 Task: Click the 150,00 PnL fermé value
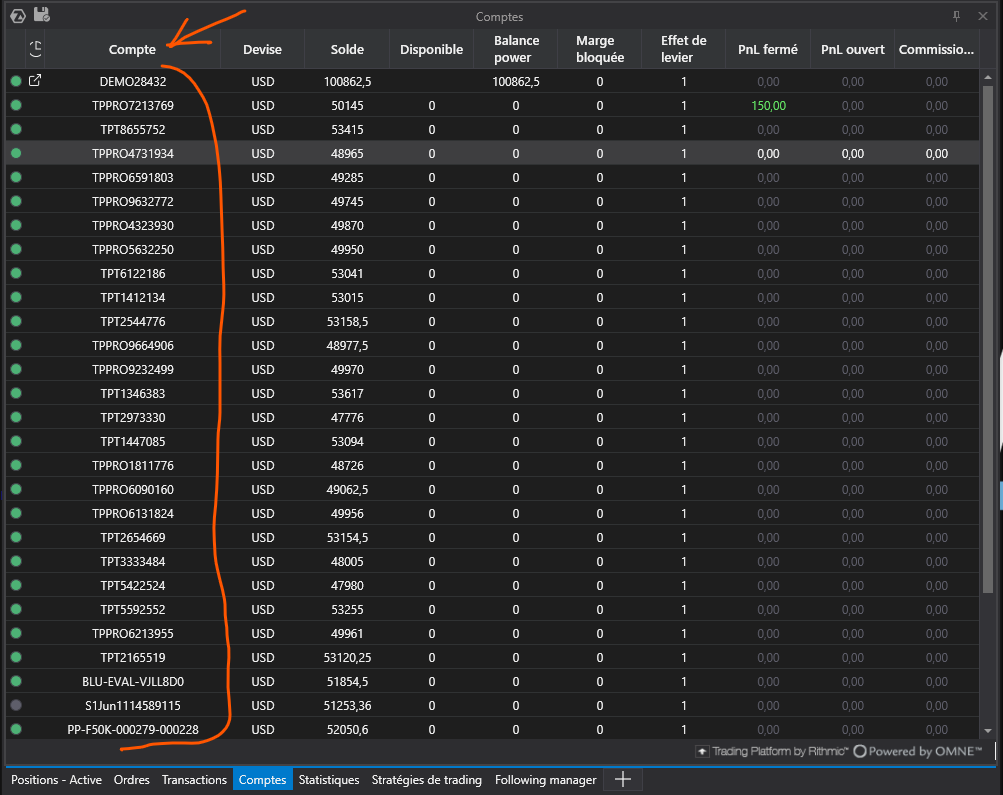pos(768,106)
